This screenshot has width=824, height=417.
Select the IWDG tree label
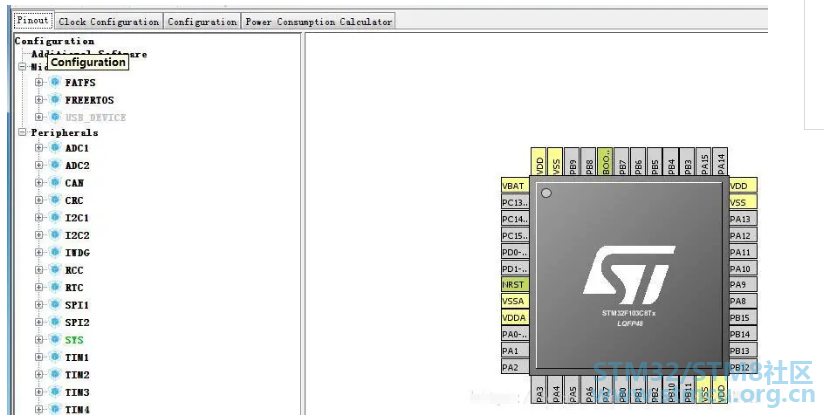(77, 253)
